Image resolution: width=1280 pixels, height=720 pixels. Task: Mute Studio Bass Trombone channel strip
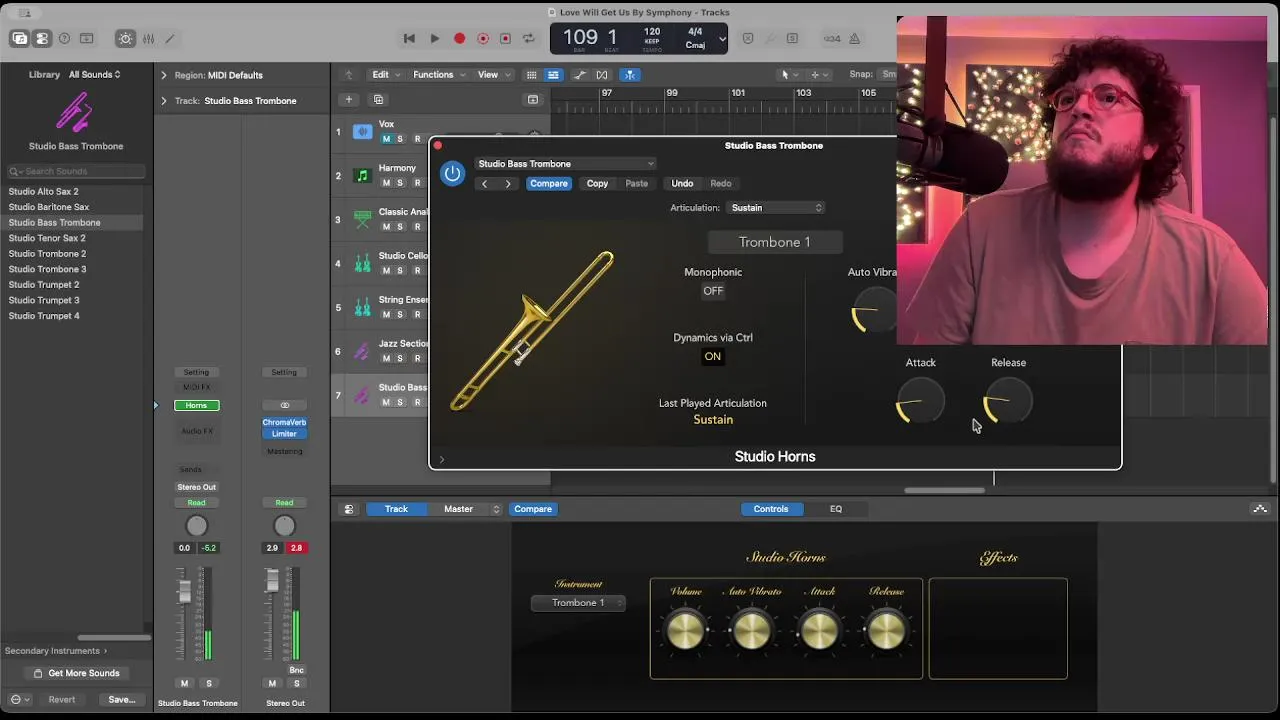(184, 683)
